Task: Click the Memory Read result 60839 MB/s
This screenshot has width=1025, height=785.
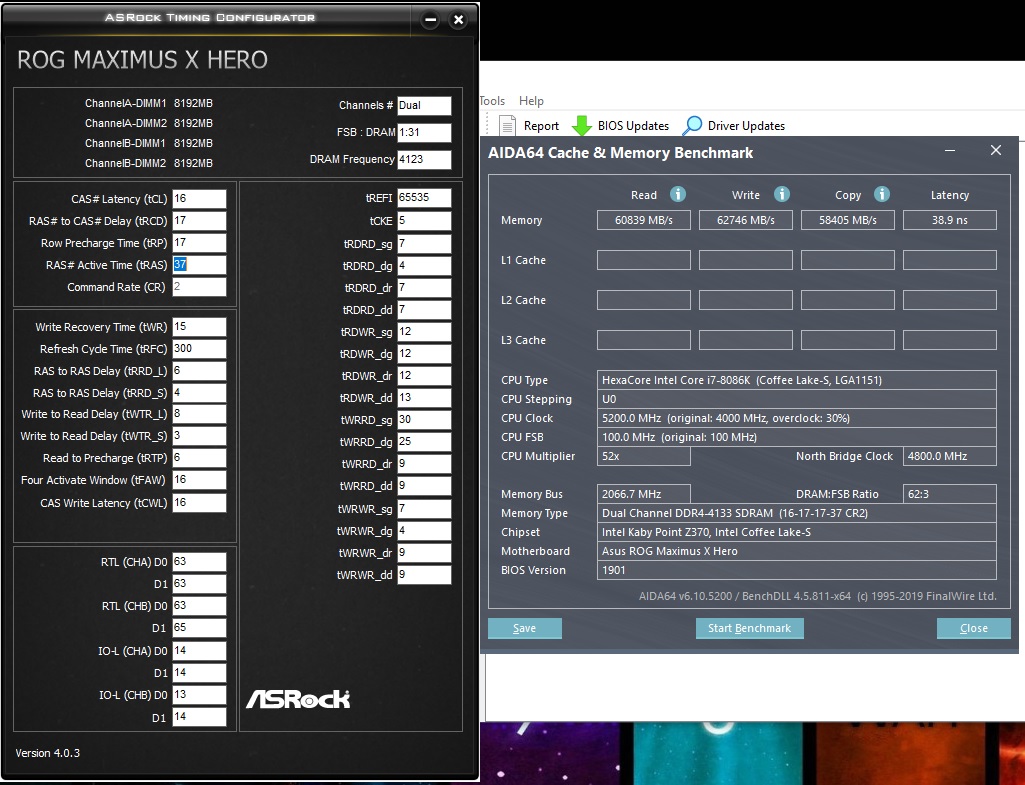Action: tap(644, 220)
